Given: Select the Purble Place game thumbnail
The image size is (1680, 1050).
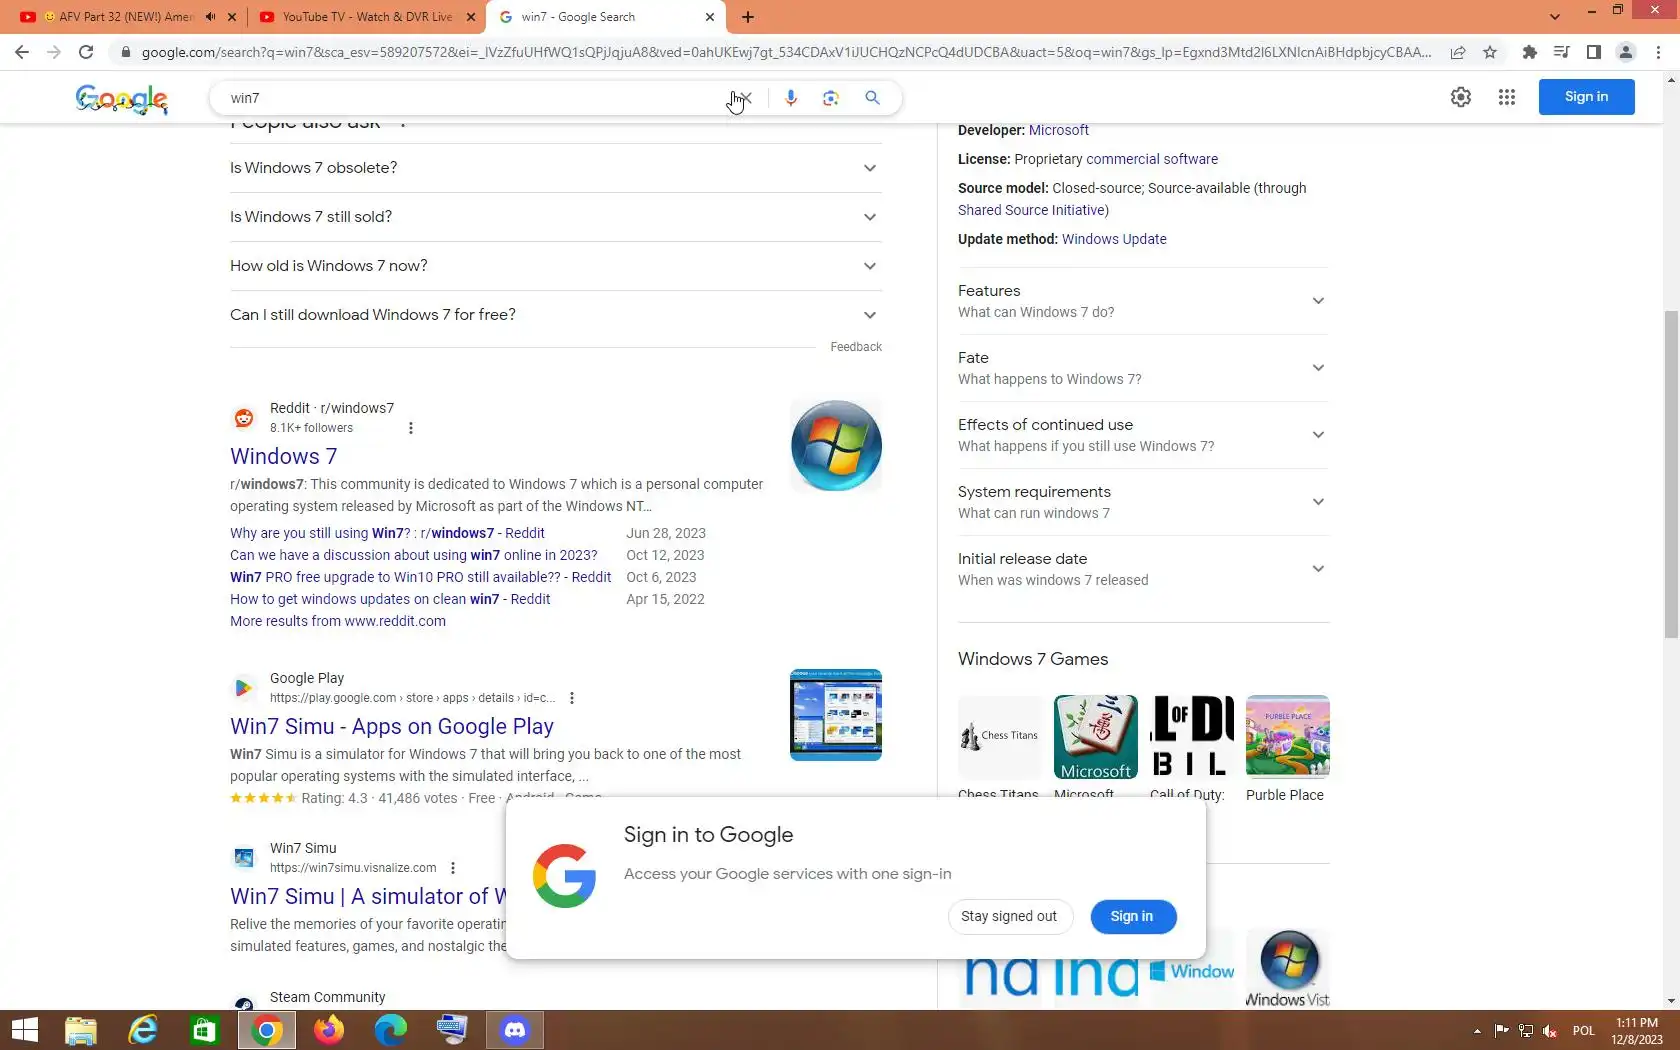Looking at the screenshot, I should 1288,737.
